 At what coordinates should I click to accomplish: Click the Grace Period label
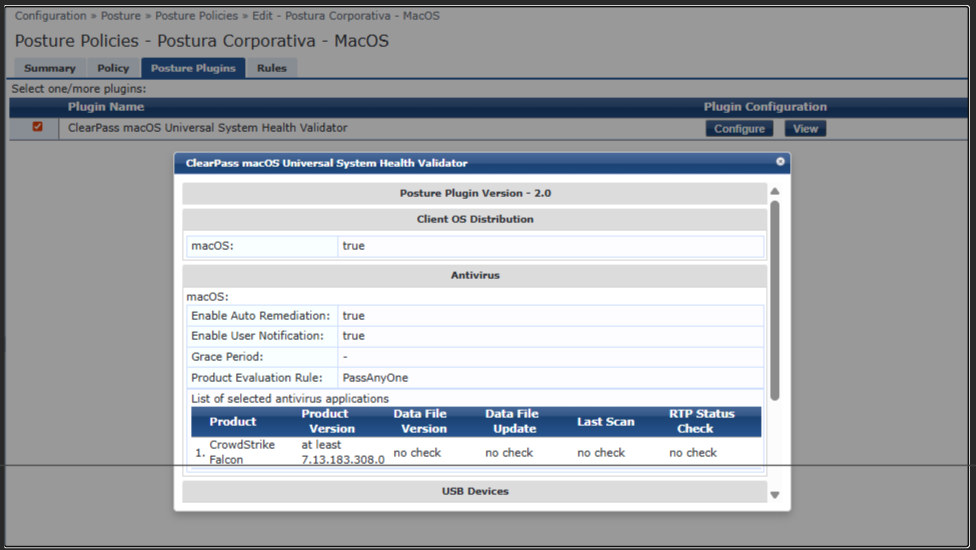[x=227, y=357]
